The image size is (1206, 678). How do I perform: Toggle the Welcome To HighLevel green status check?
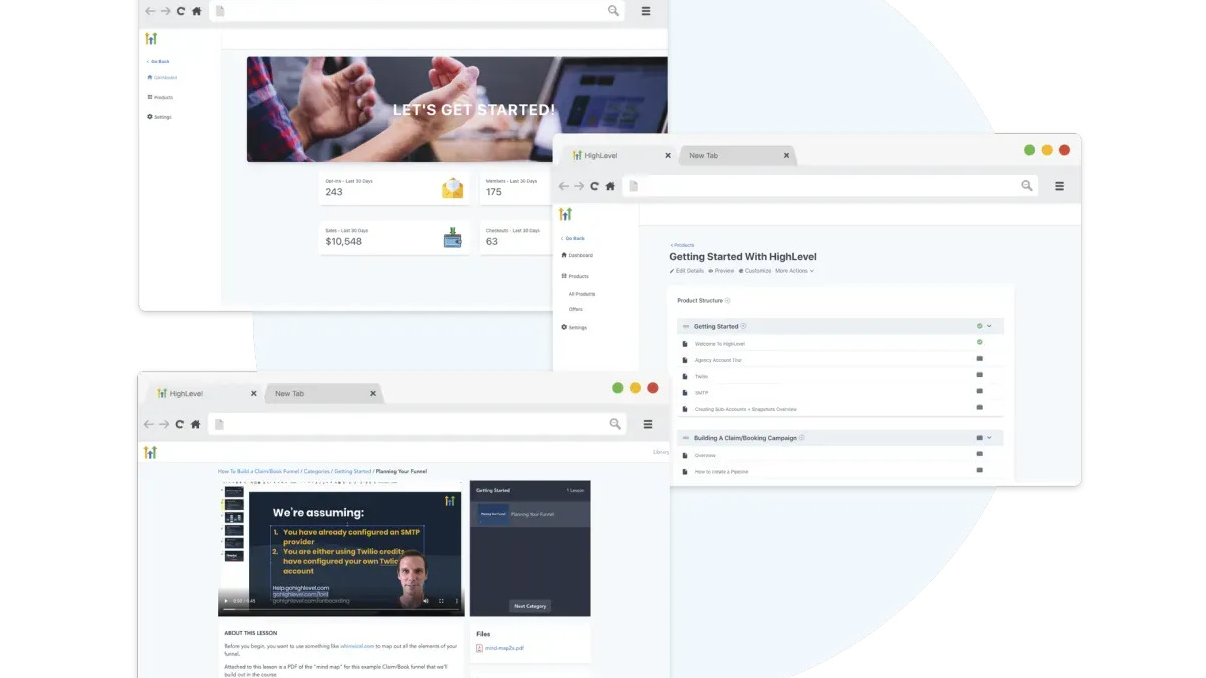[979, 342]
